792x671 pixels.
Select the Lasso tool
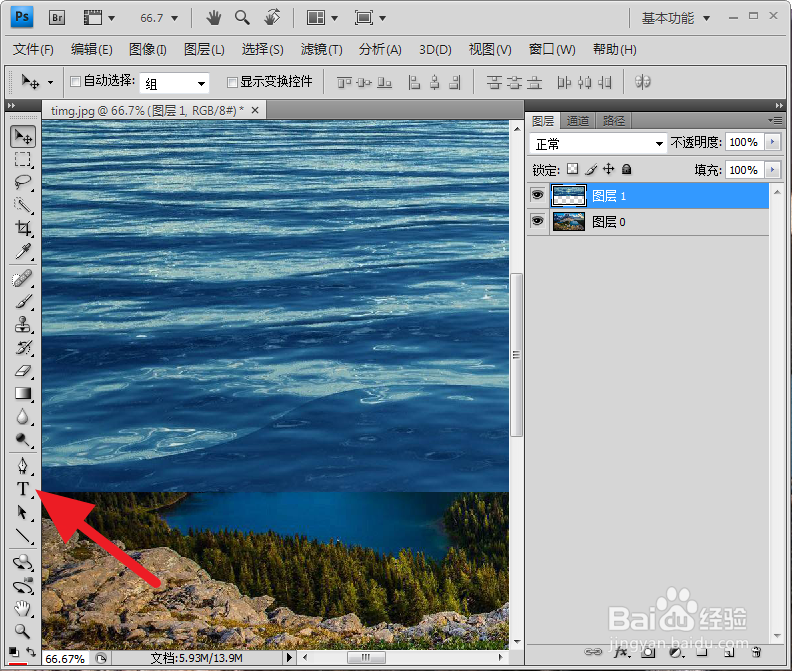coord(23,182)
